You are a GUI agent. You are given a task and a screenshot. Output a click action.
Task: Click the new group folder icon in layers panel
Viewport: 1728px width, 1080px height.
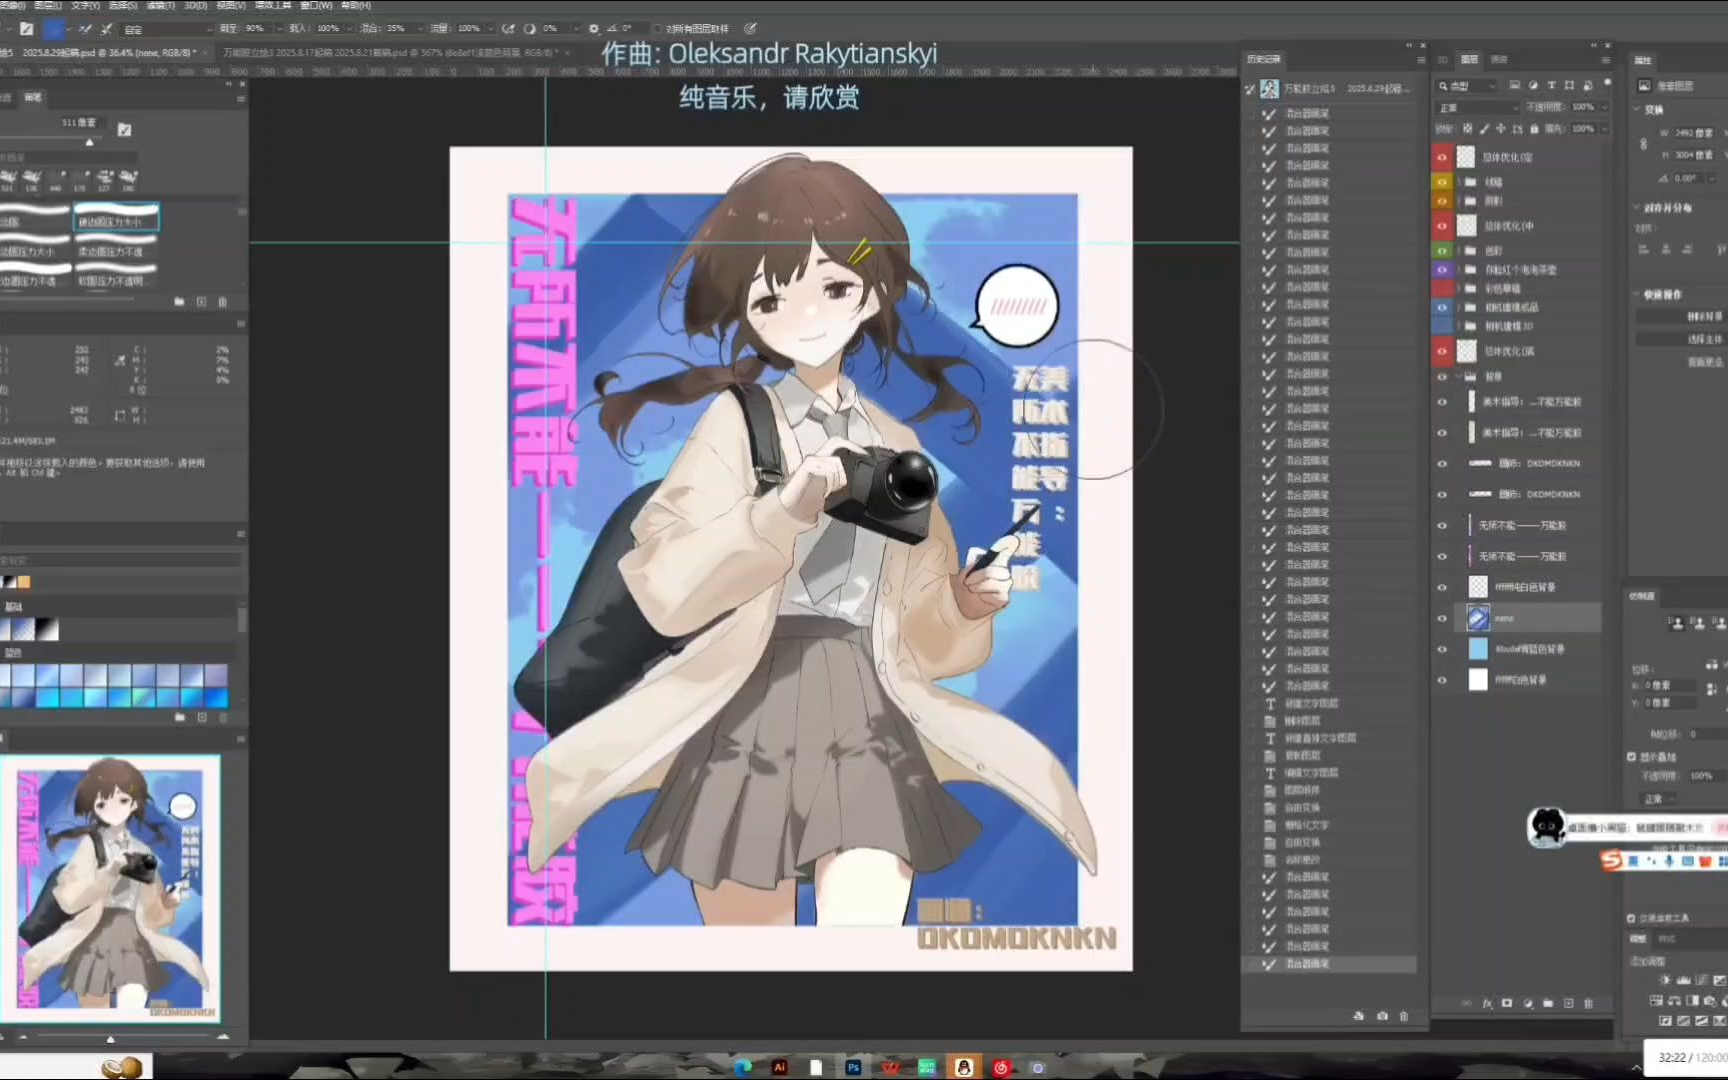tap(1548, 1003)
